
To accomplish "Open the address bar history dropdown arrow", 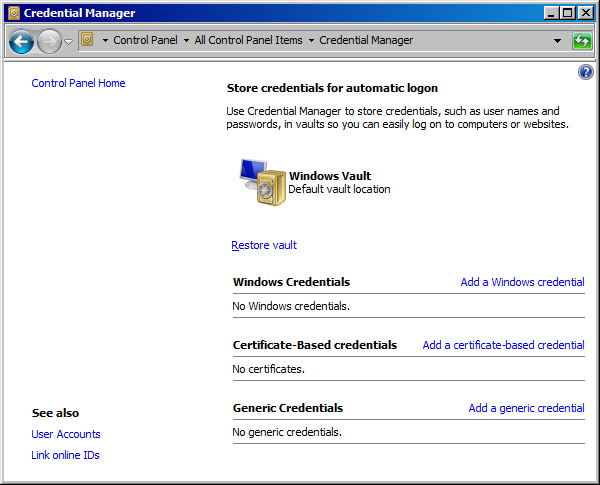I will pos(557,41).
